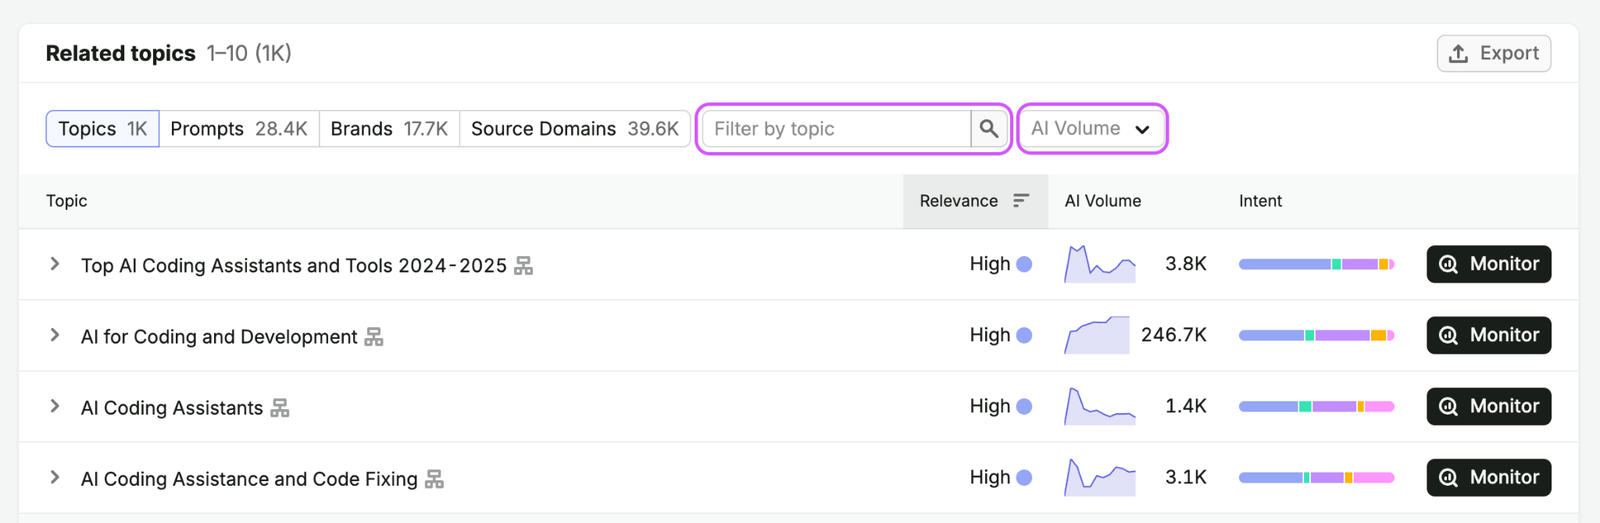
Task: Click the Topic column header
Action: [66, 201]
